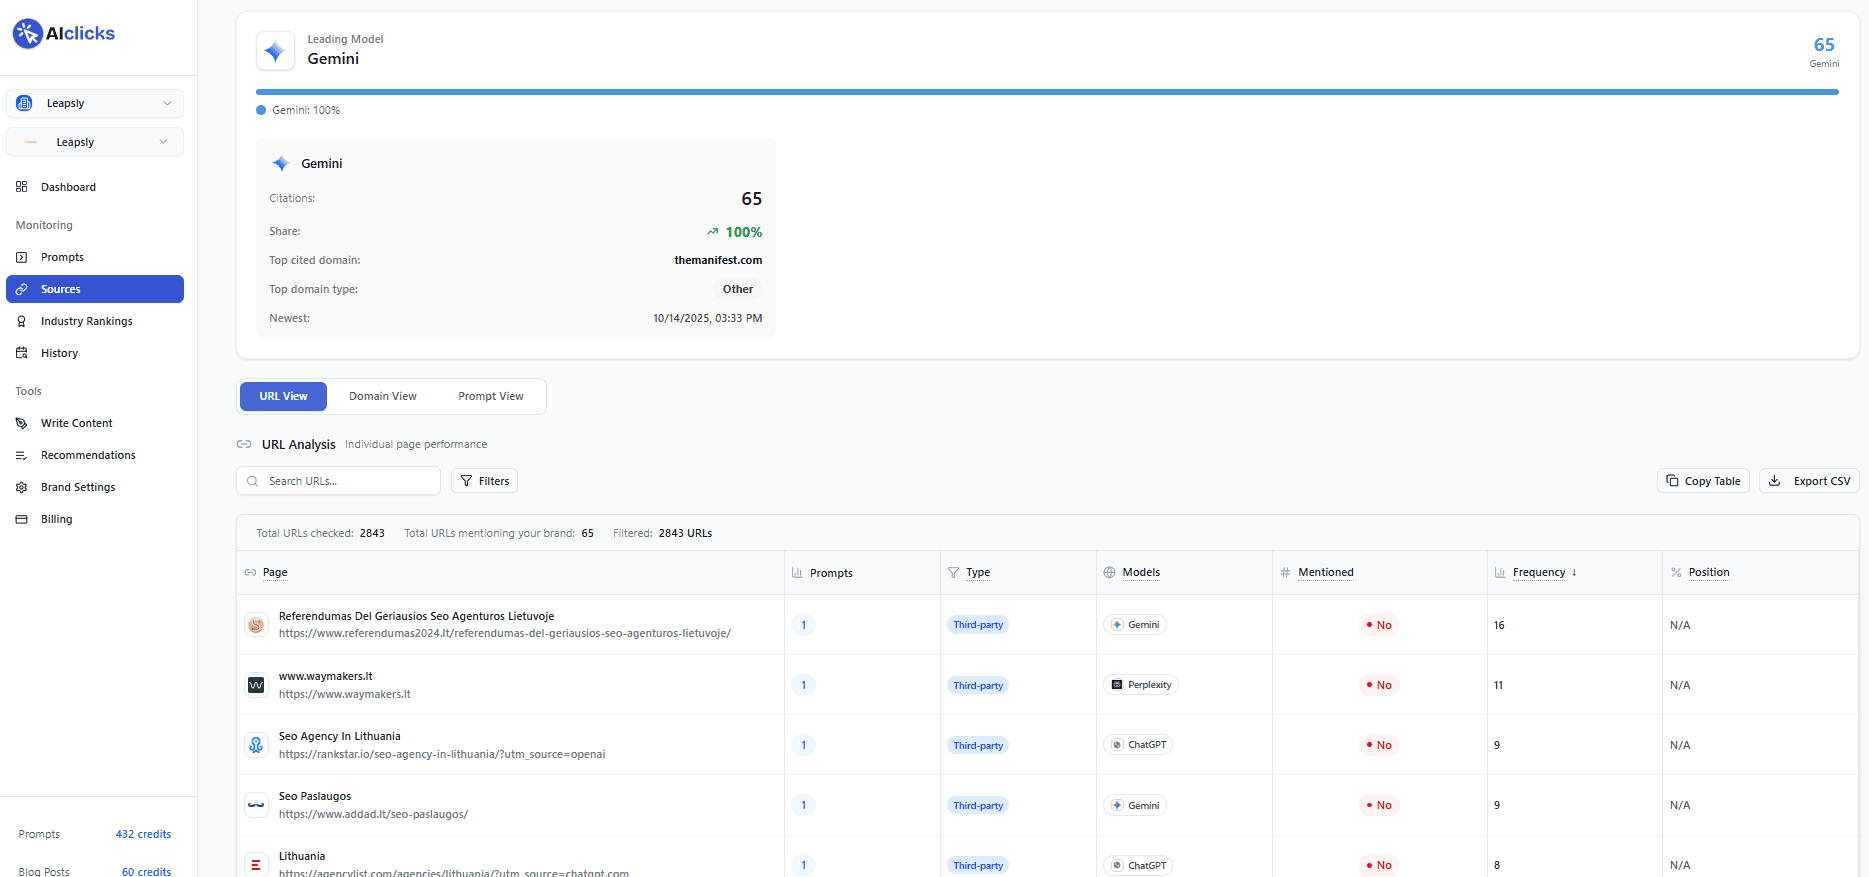Click Third-party tag in referendumas row
1869x877 pixels.
click(978, 625)
